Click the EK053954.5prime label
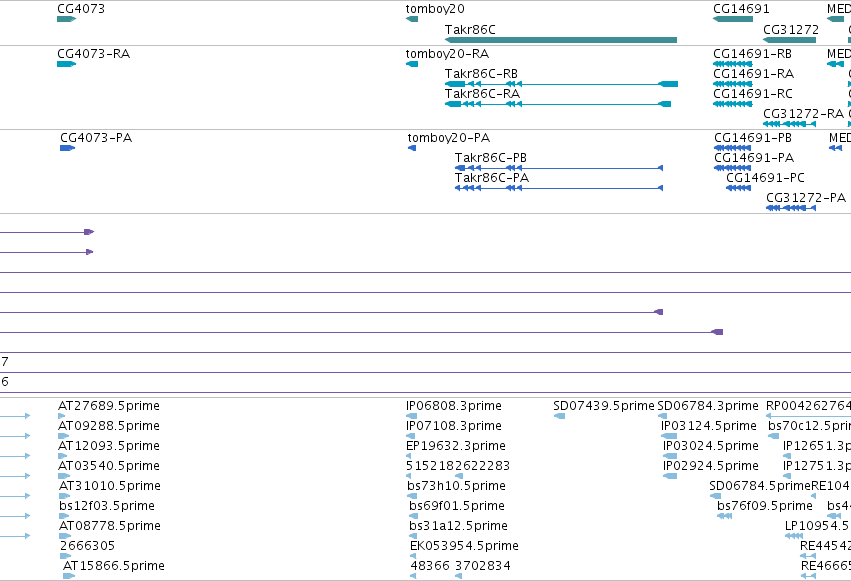 point(465,546)
